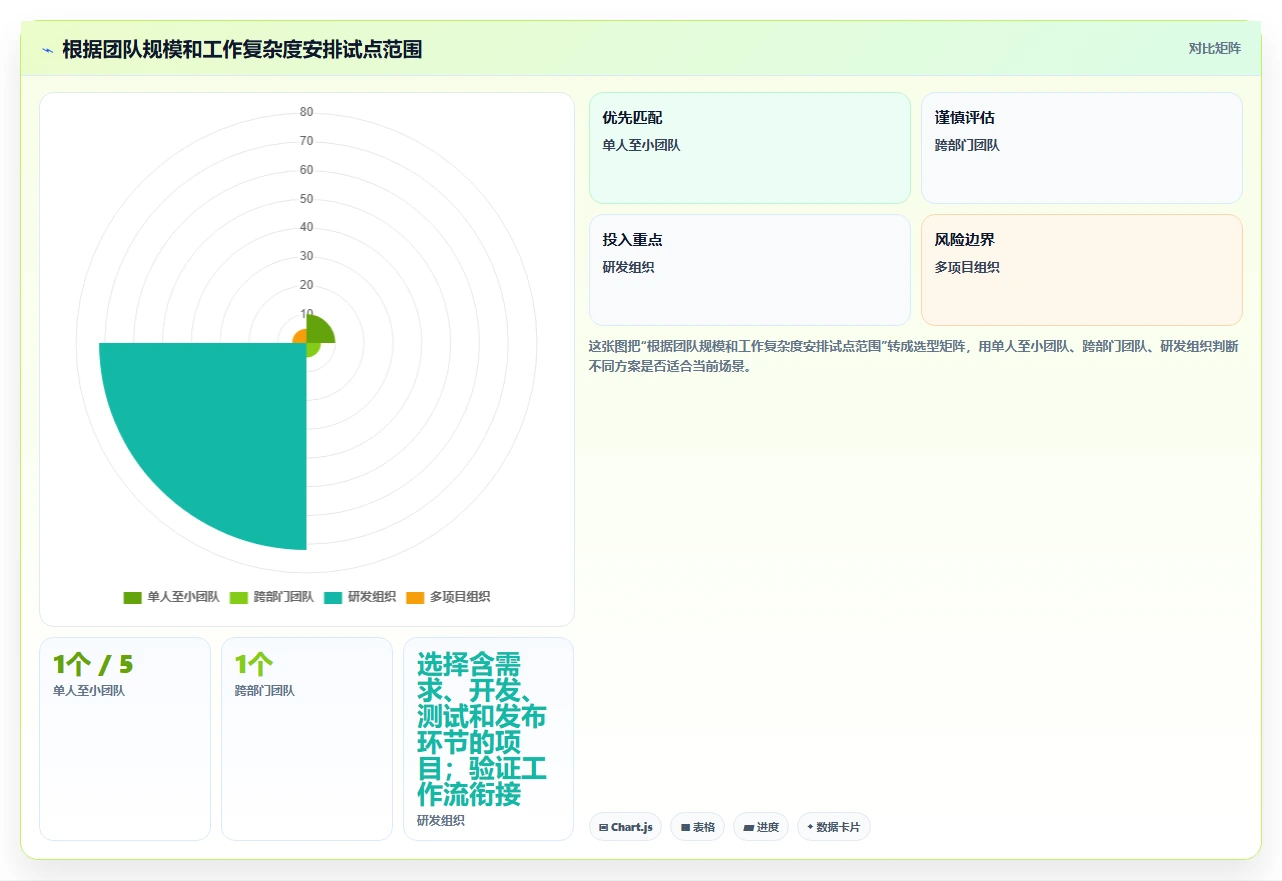1282x881 pixels.
Task: Click the large teal 研发组织 chart segment
Action: [220, 430]
